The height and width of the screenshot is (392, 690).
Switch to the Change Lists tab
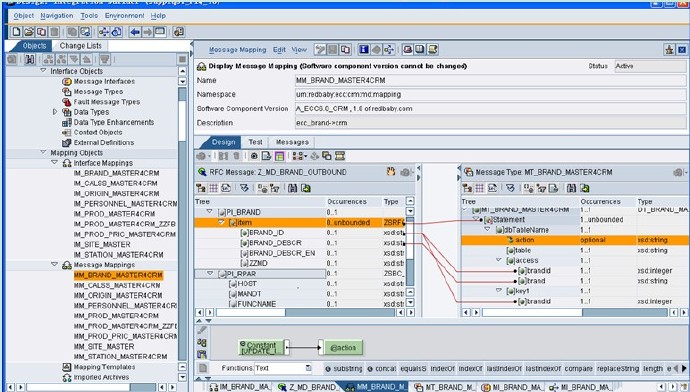click(x=81, y=46)
